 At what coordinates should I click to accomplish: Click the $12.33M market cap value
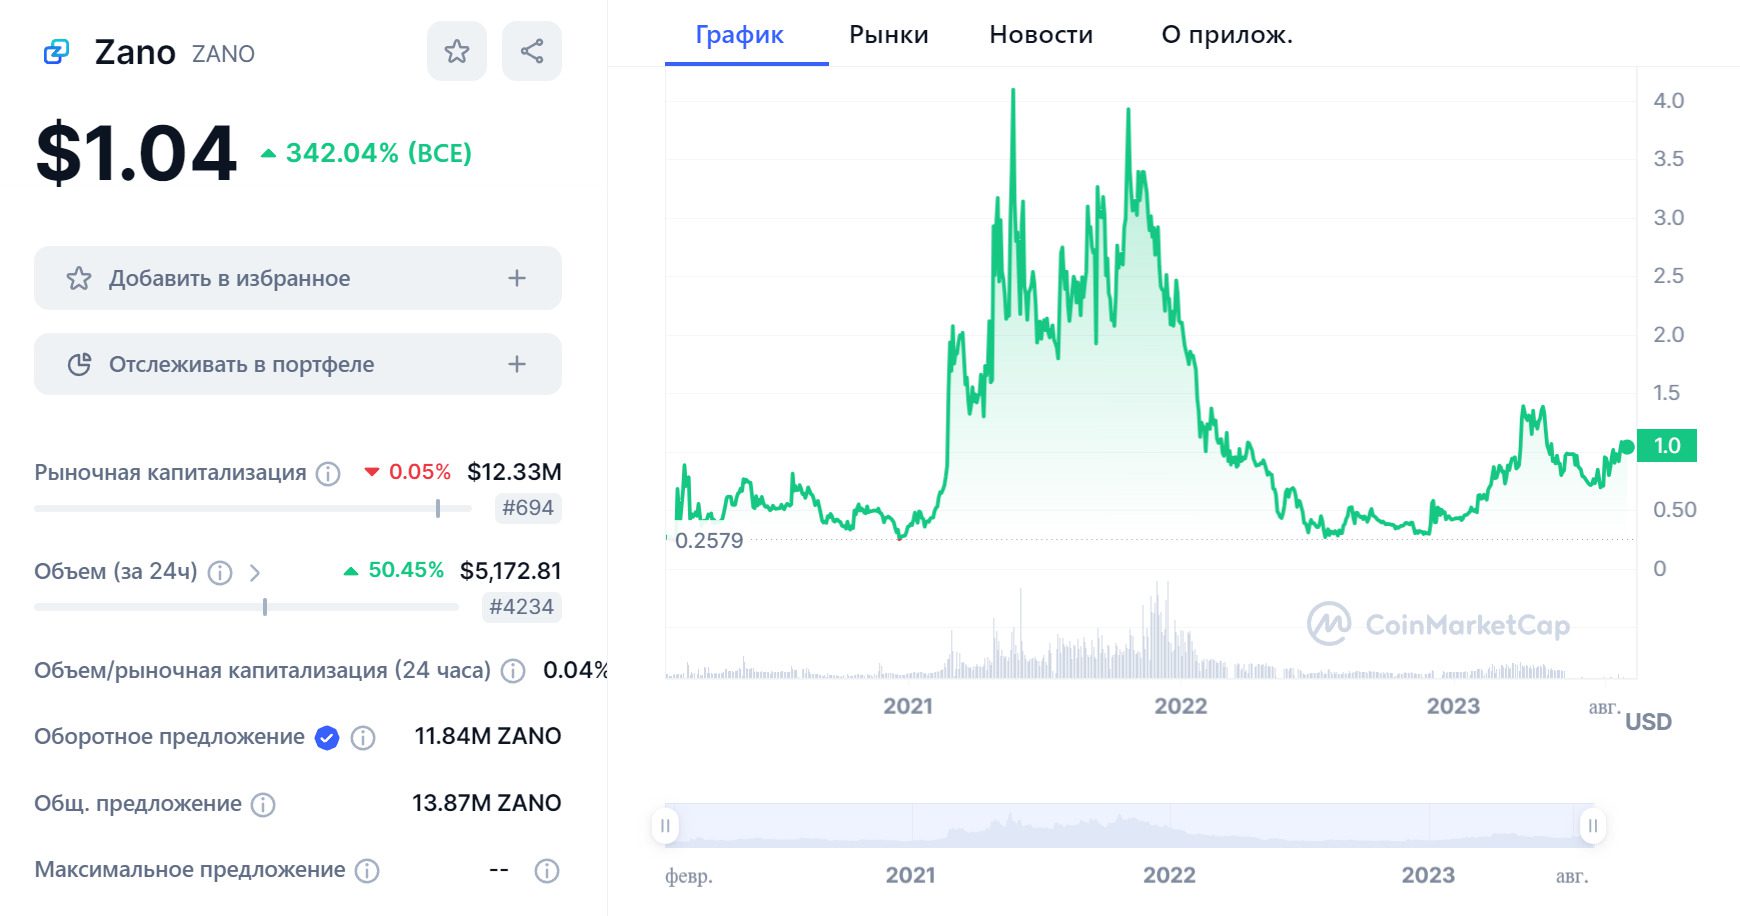[514, 472]
